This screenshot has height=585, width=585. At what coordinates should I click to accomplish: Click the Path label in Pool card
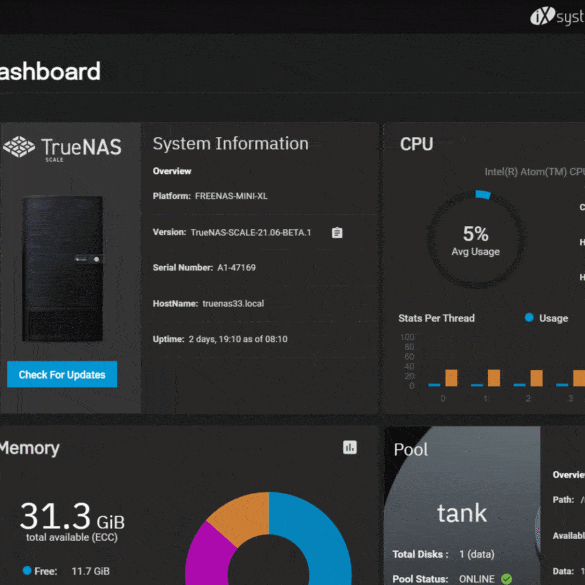(563, 500)
